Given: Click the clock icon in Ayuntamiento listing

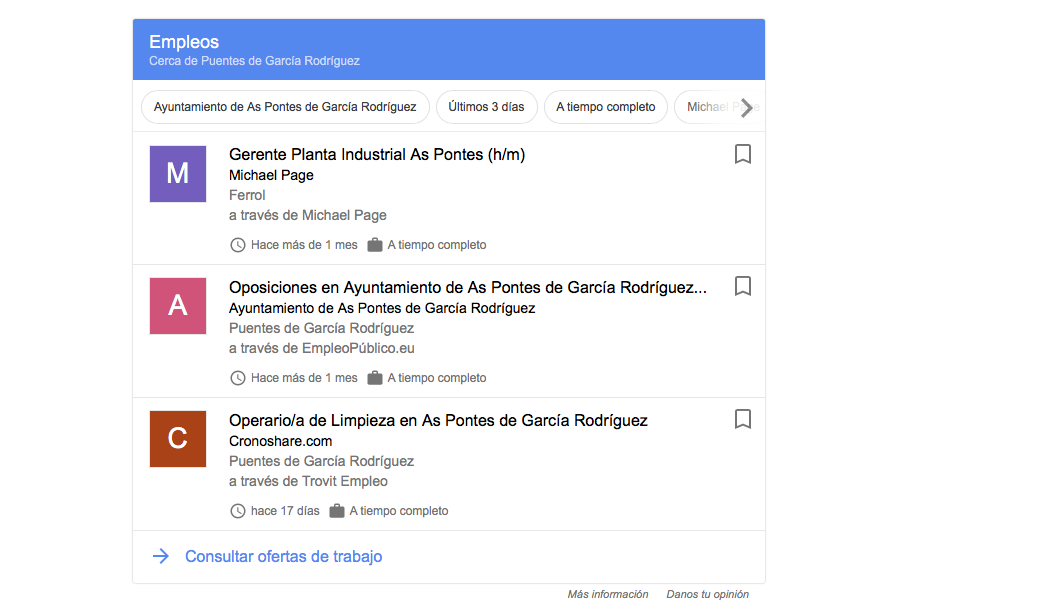Looking at the screenshot, I should [238, 378].
